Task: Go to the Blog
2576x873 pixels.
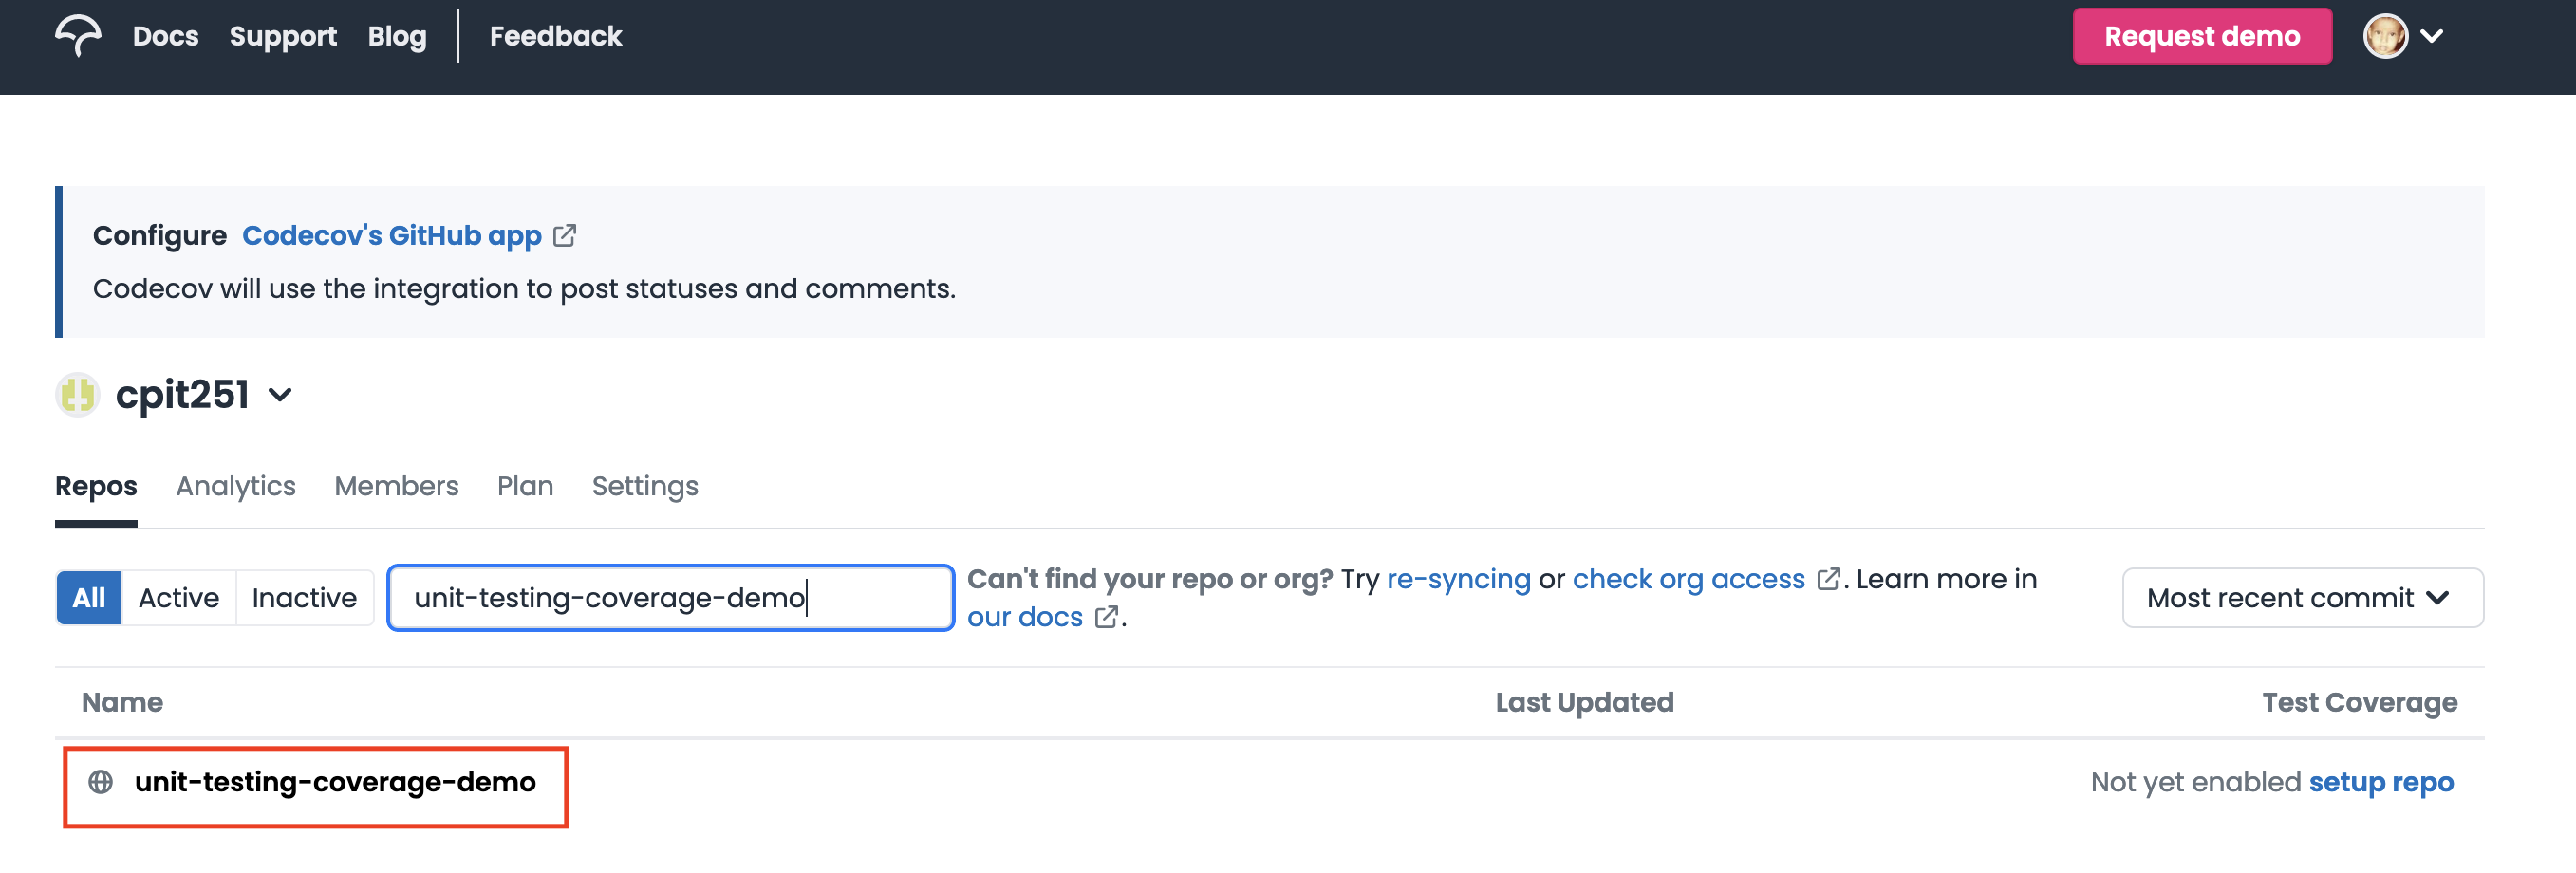Action: tap(397, 37)
